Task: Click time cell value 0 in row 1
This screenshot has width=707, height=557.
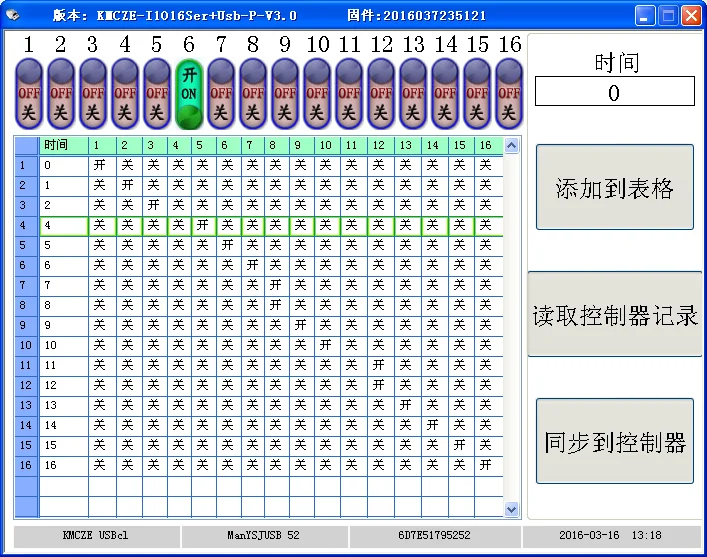Action: pyautogui.click(x=64, y=166)
